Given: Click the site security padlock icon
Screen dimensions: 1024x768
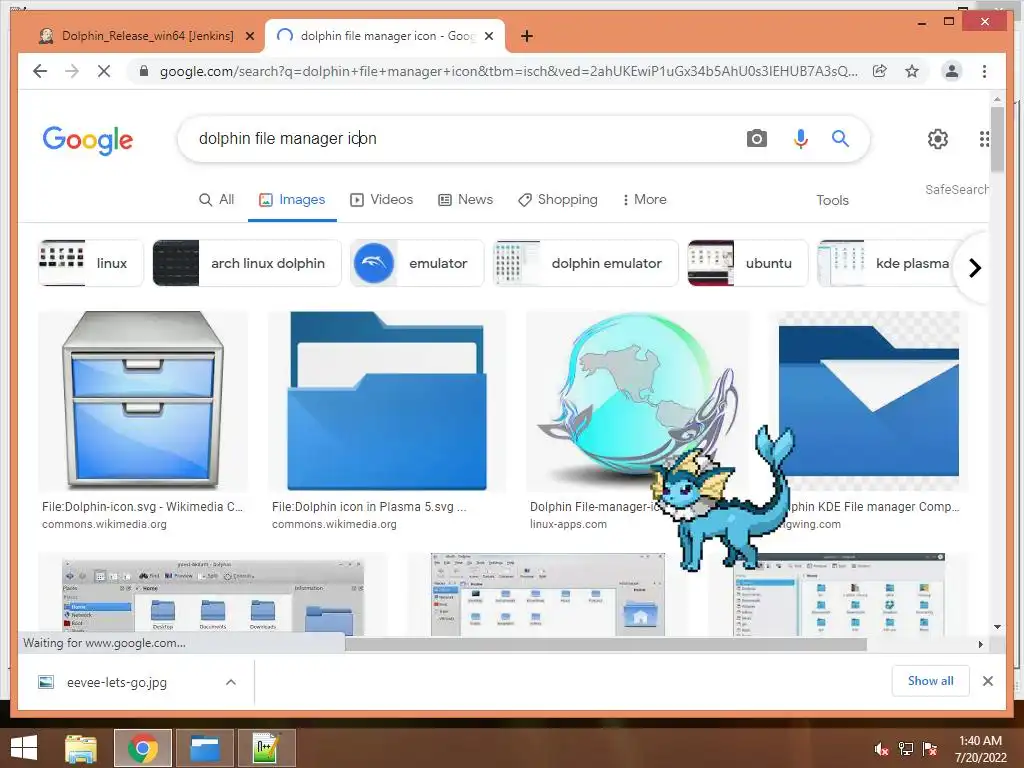Looking at the screenshot, I should tap(144, 71).
